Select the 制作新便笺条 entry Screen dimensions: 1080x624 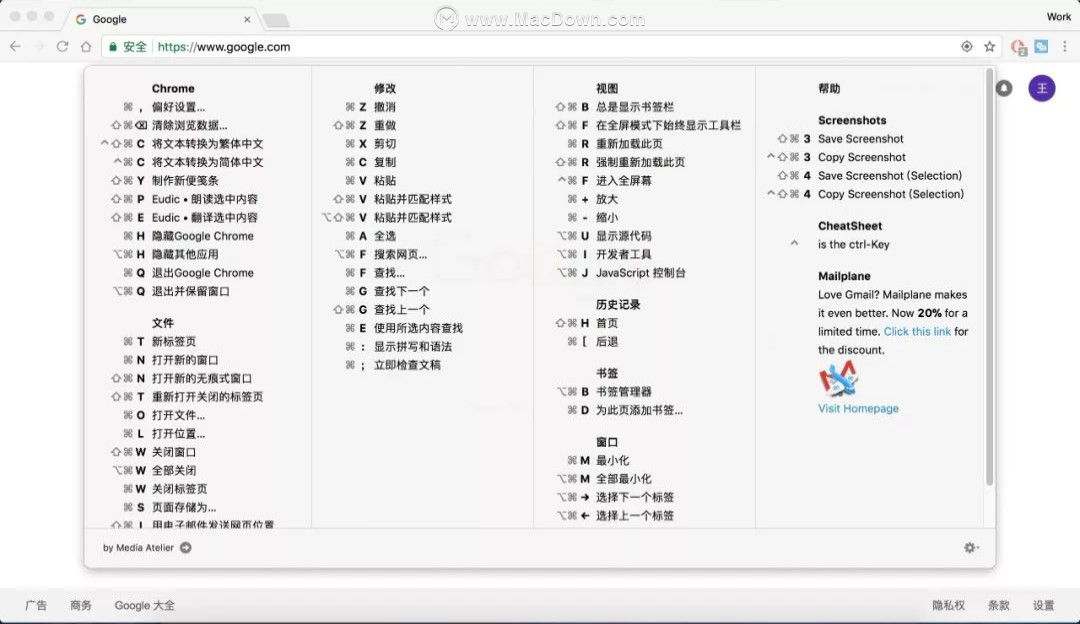click(x=185, y=180)
